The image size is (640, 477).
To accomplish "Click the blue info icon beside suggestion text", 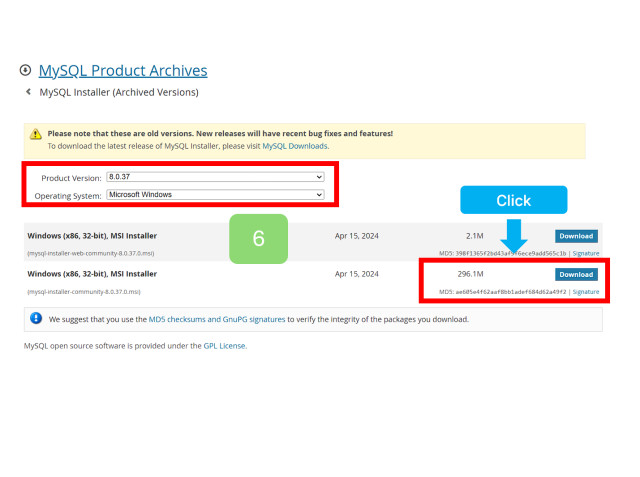I will 36,318.
